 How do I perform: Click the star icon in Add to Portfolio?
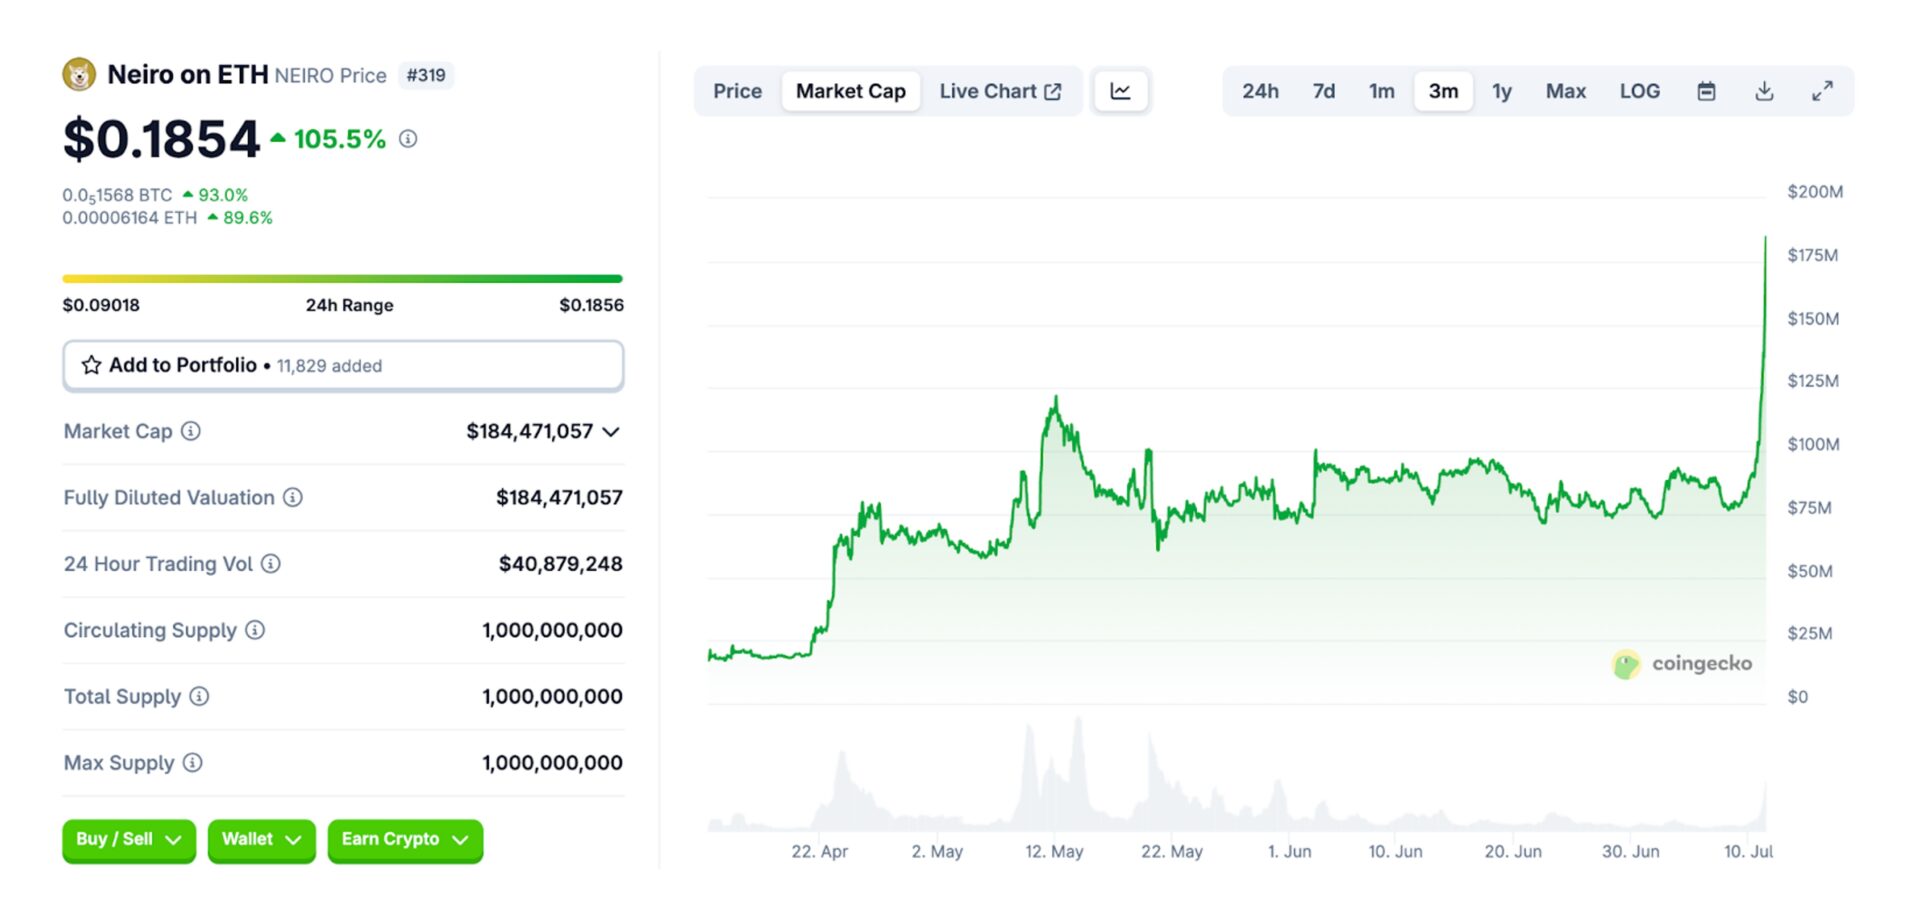coord(91,365)
